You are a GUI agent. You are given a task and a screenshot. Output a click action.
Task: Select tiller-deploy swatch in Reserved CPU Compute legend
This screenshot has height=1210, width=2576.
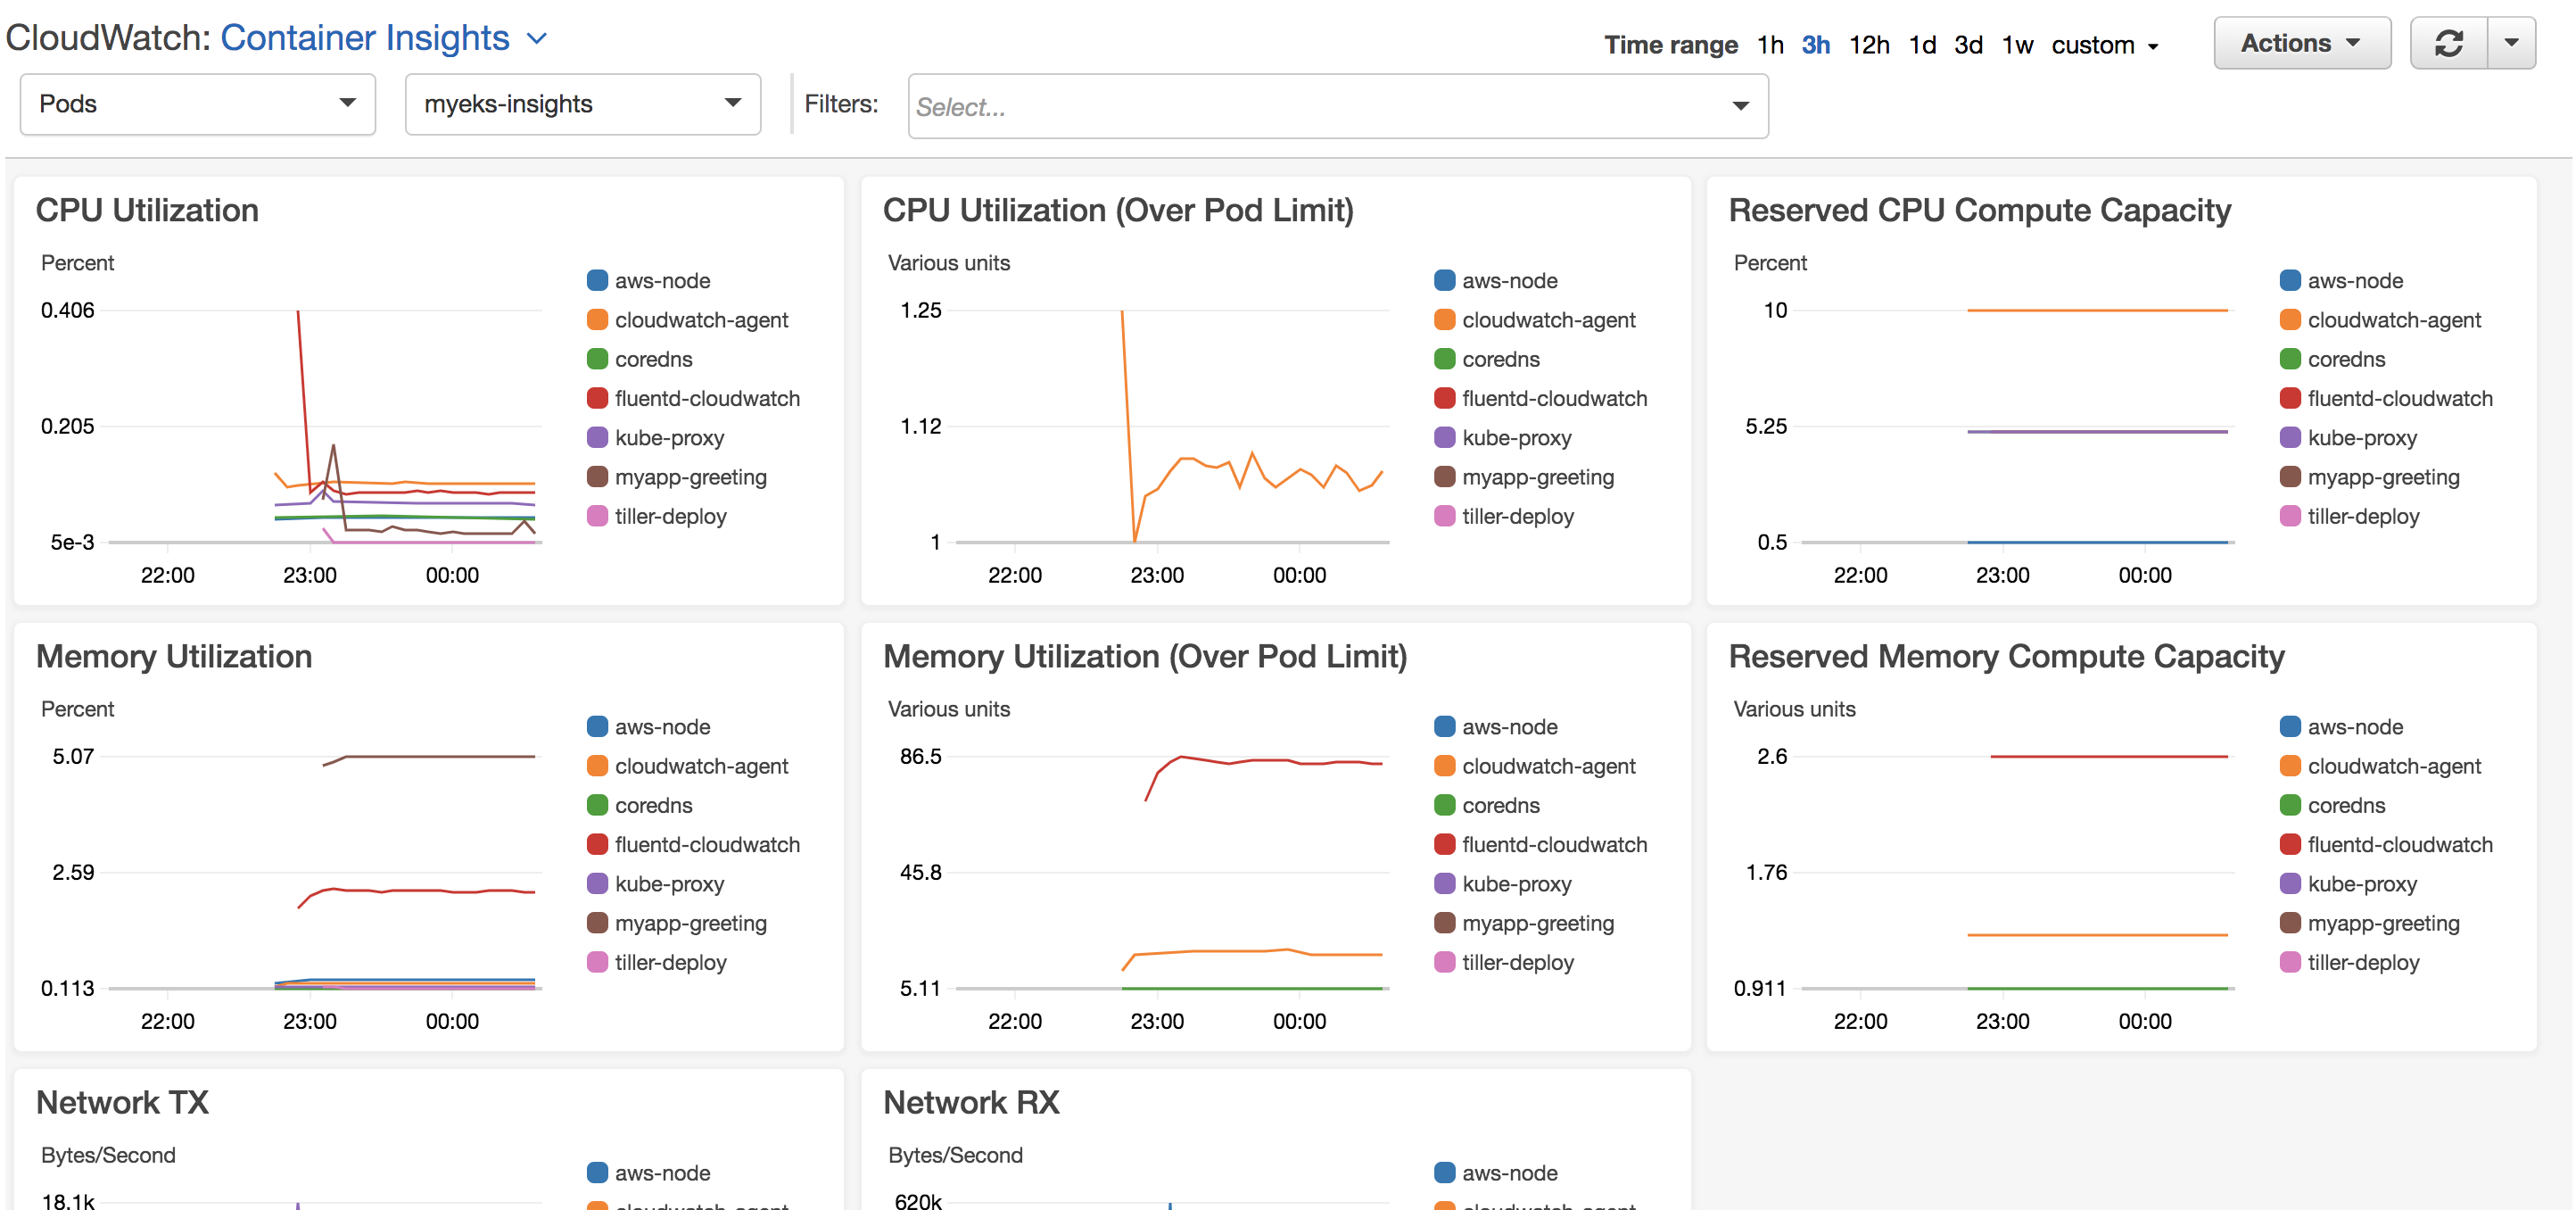coord(2290,516)
